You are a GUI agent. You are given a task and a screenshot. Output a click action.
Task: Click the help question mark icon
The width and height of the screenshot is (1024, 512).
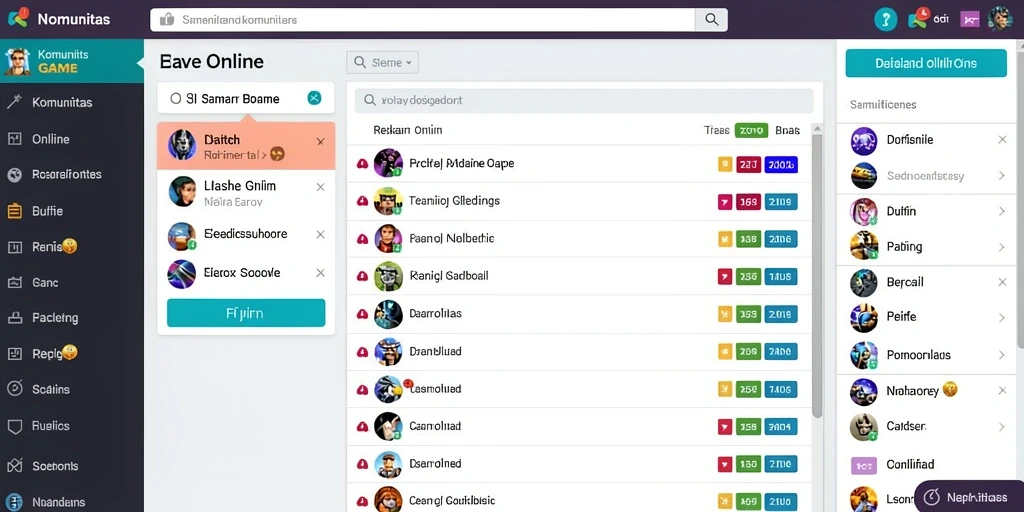[885, 20]
